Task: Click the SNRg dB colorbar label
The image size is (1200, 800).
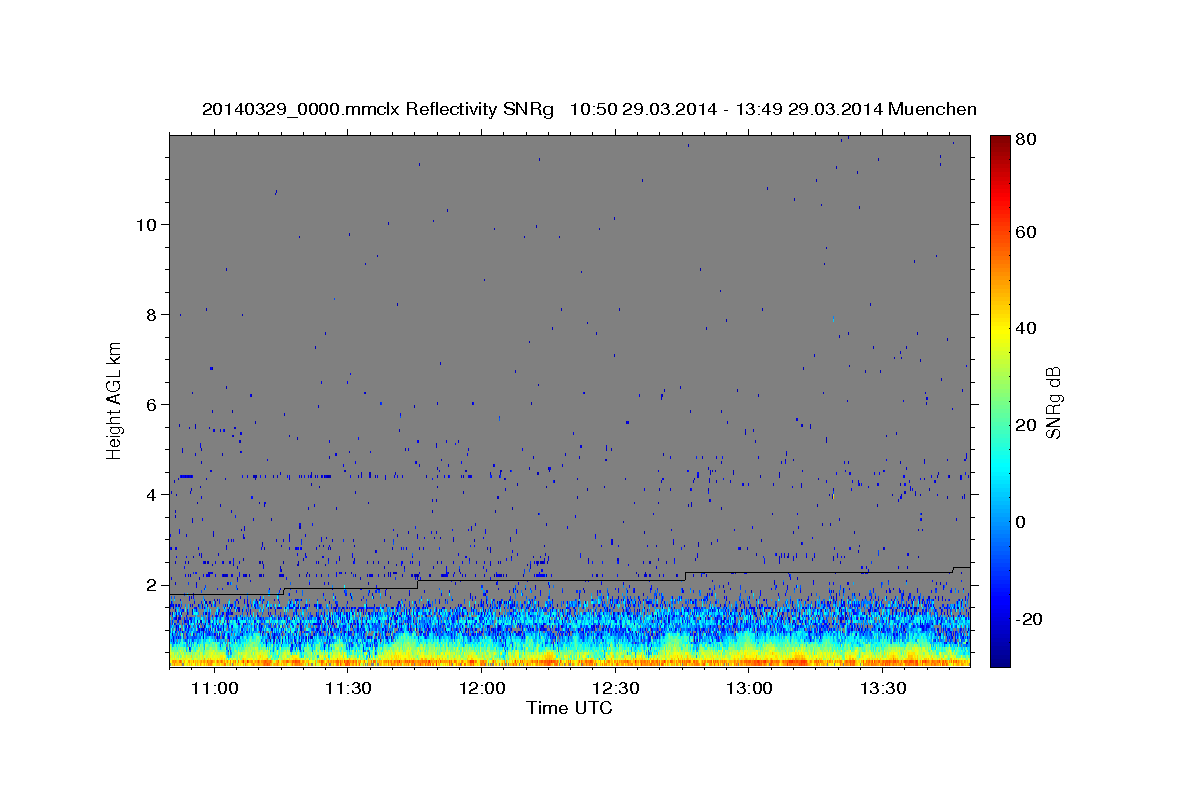Action: click(x=1054, y=401)
